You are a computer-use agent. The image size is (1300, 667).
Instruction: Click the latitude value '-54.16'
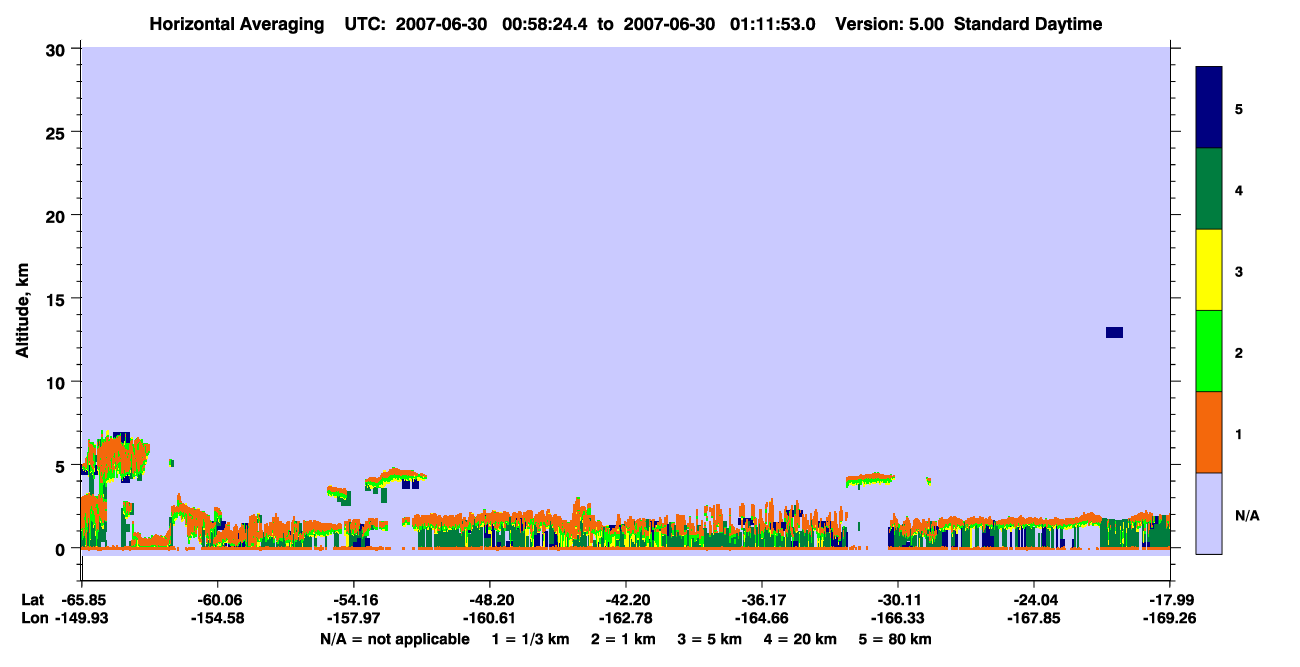point(353,600)
